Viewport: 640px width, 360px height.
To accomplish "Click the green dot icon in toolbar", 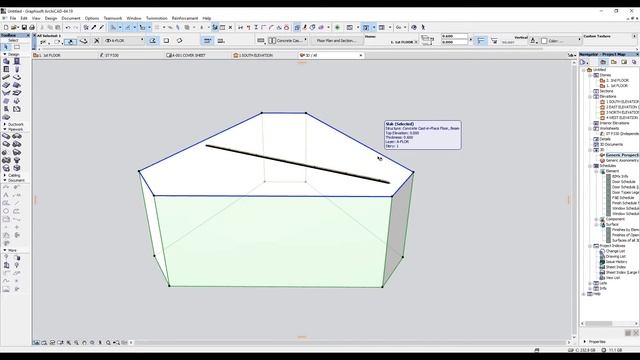I will click(337, 27).
